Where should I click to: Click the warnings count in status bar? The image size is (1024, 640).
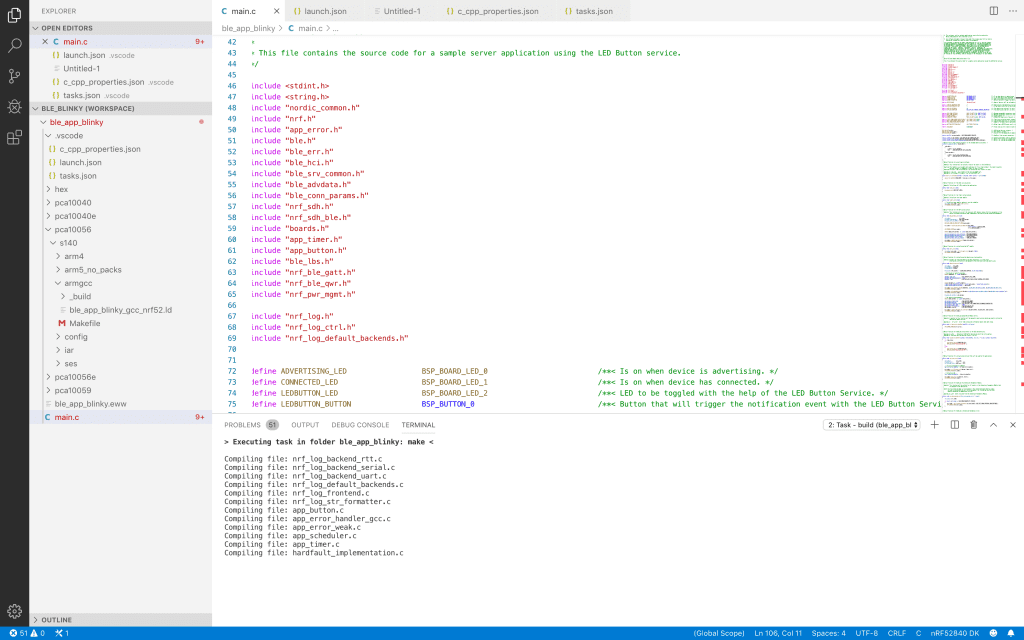[38, 633]
